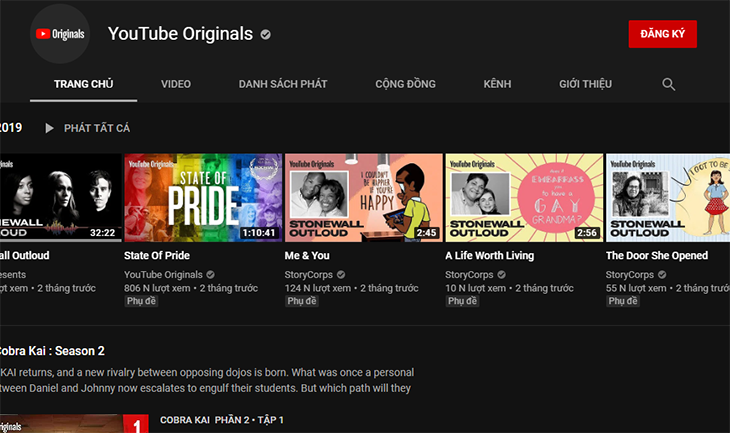
Task: Click Phụ đề badge under A Life Worth Living
Action: click(462, 301)
